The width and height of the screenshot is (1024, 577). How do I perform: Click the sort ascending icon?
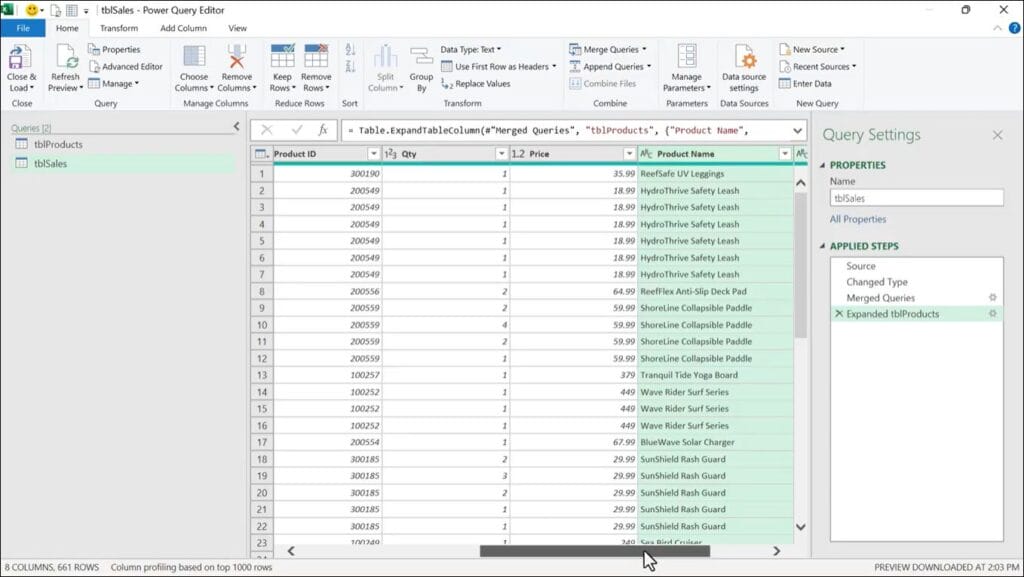350,49
